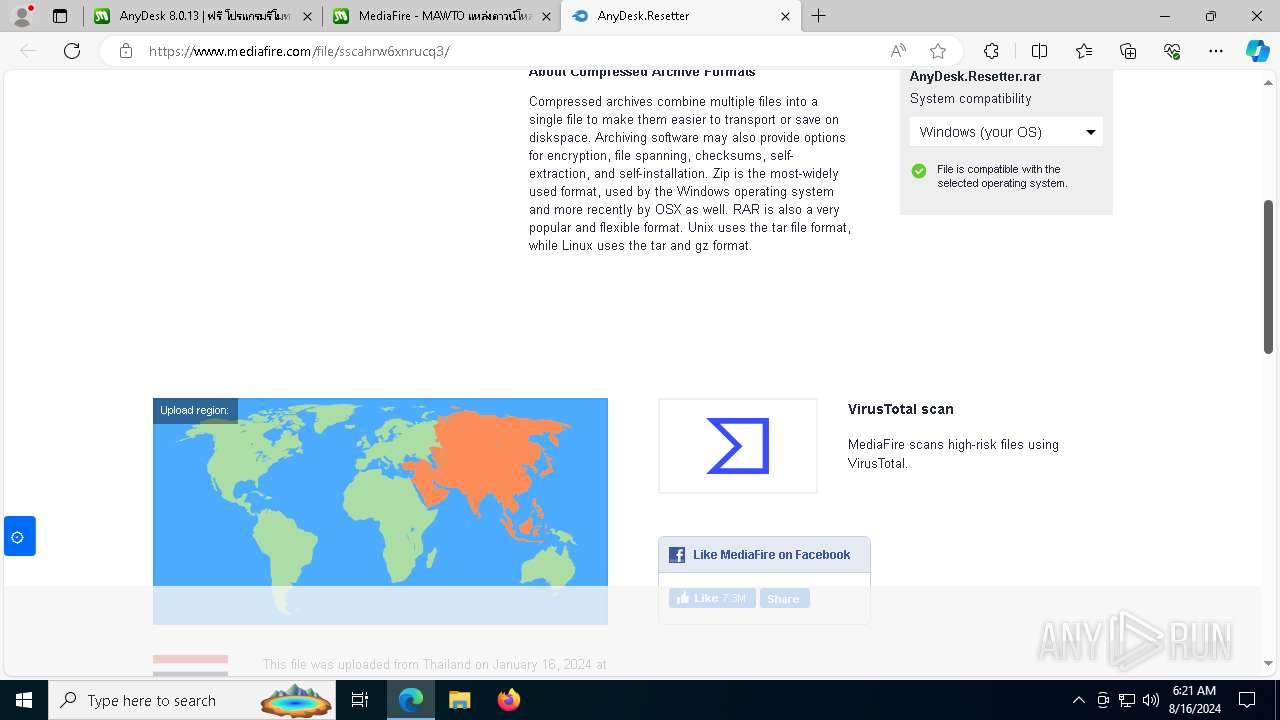Click the mediafire.com address bar
1280x720 pixels.
510,51
